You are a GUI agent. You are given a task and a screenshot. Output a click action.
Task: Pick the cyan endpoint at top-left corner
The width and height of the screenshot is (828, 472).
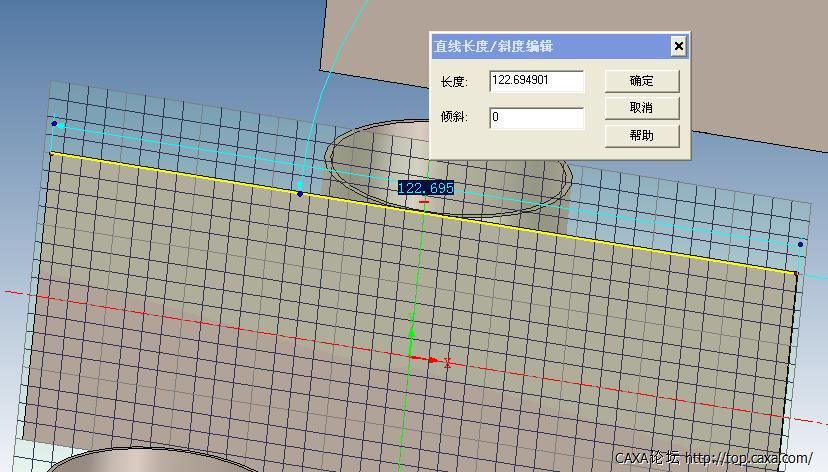coord(58,125)
